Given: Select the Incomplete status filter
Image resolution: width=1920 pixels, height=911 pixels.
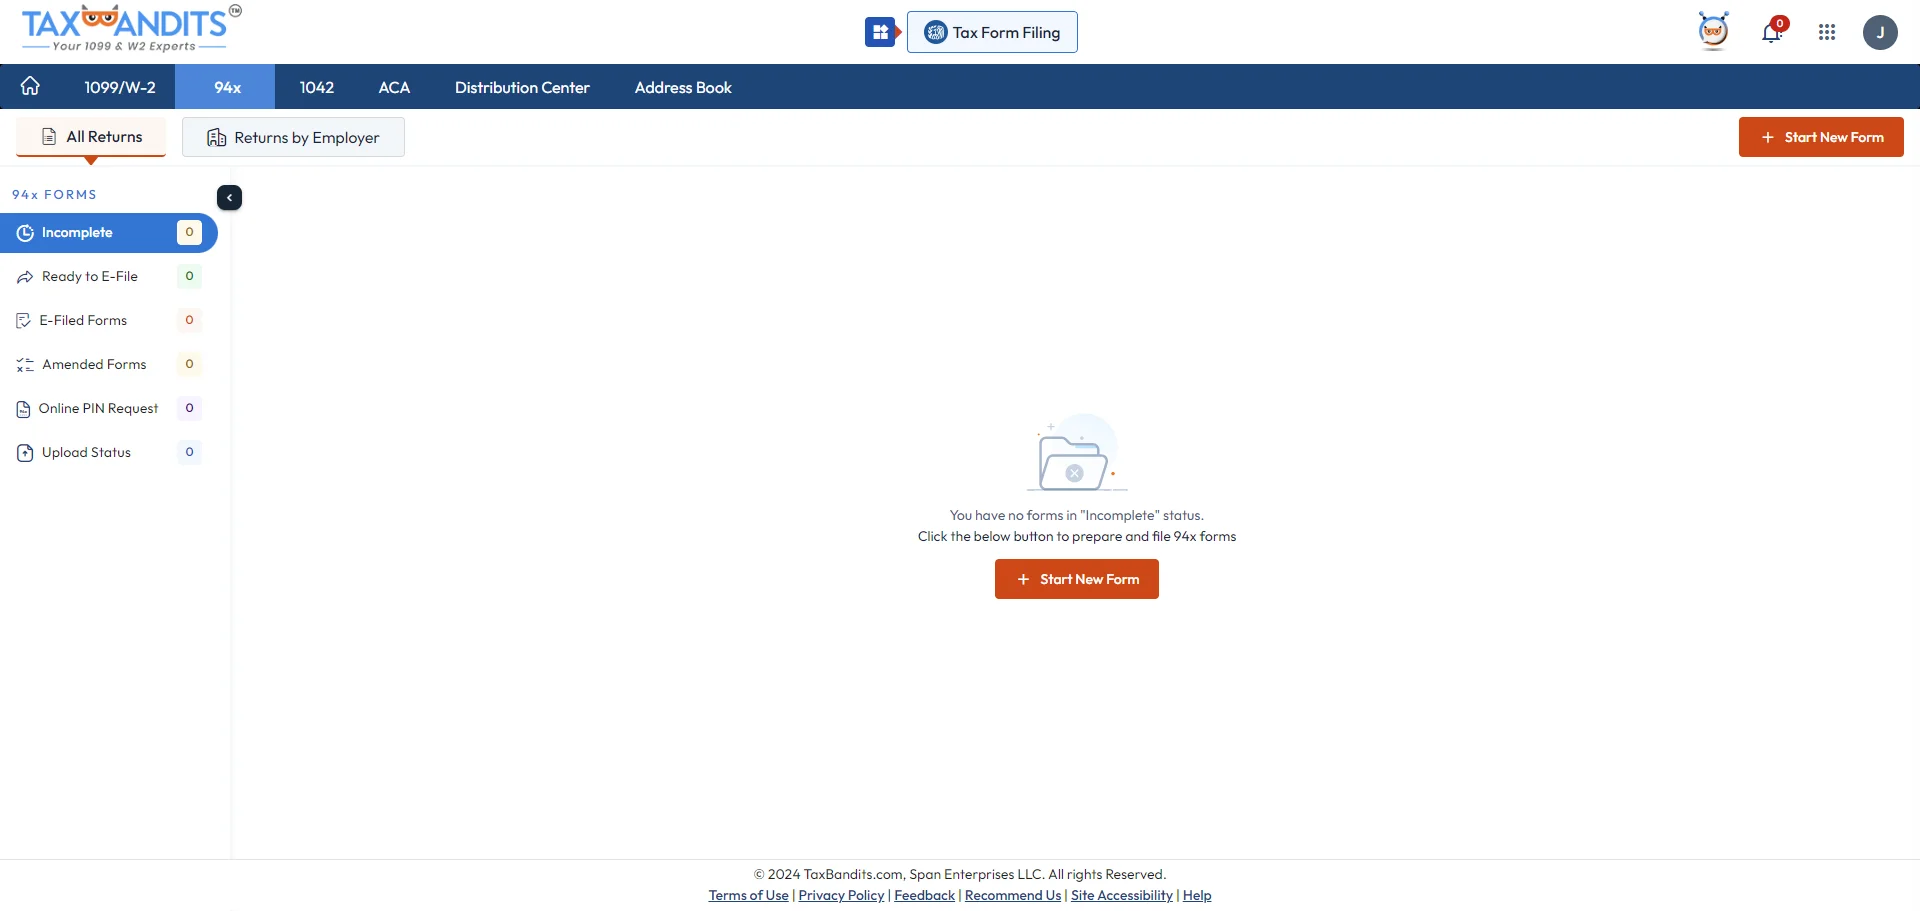Looking at the screenshot, I should [77, 232].
